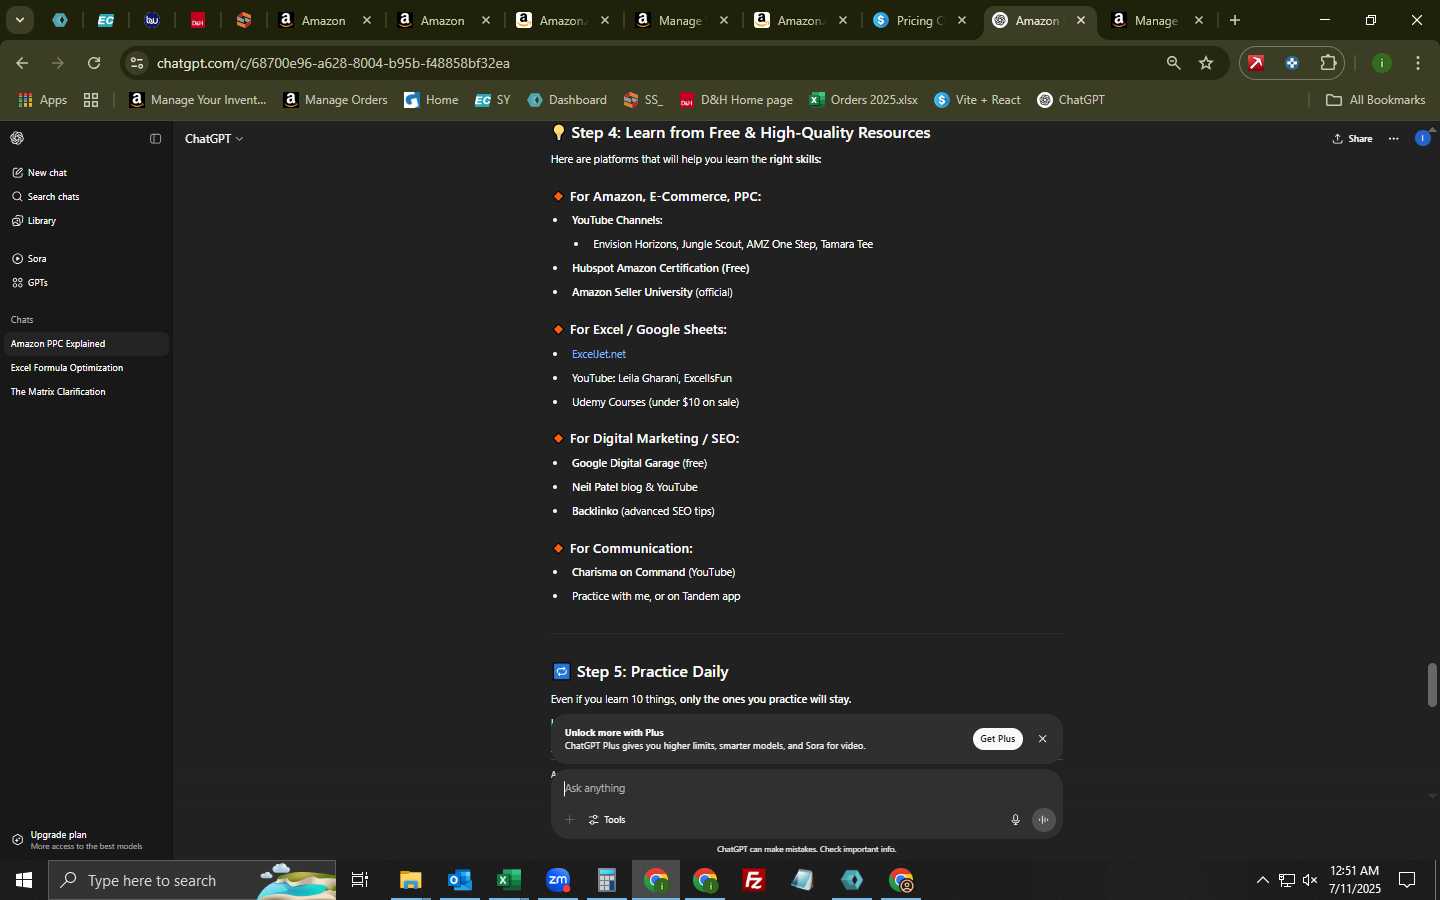Open Task View from the taskbar
Image resolution: width=1440 pixels, height=900 pixels.
click(x=360, y=880)
